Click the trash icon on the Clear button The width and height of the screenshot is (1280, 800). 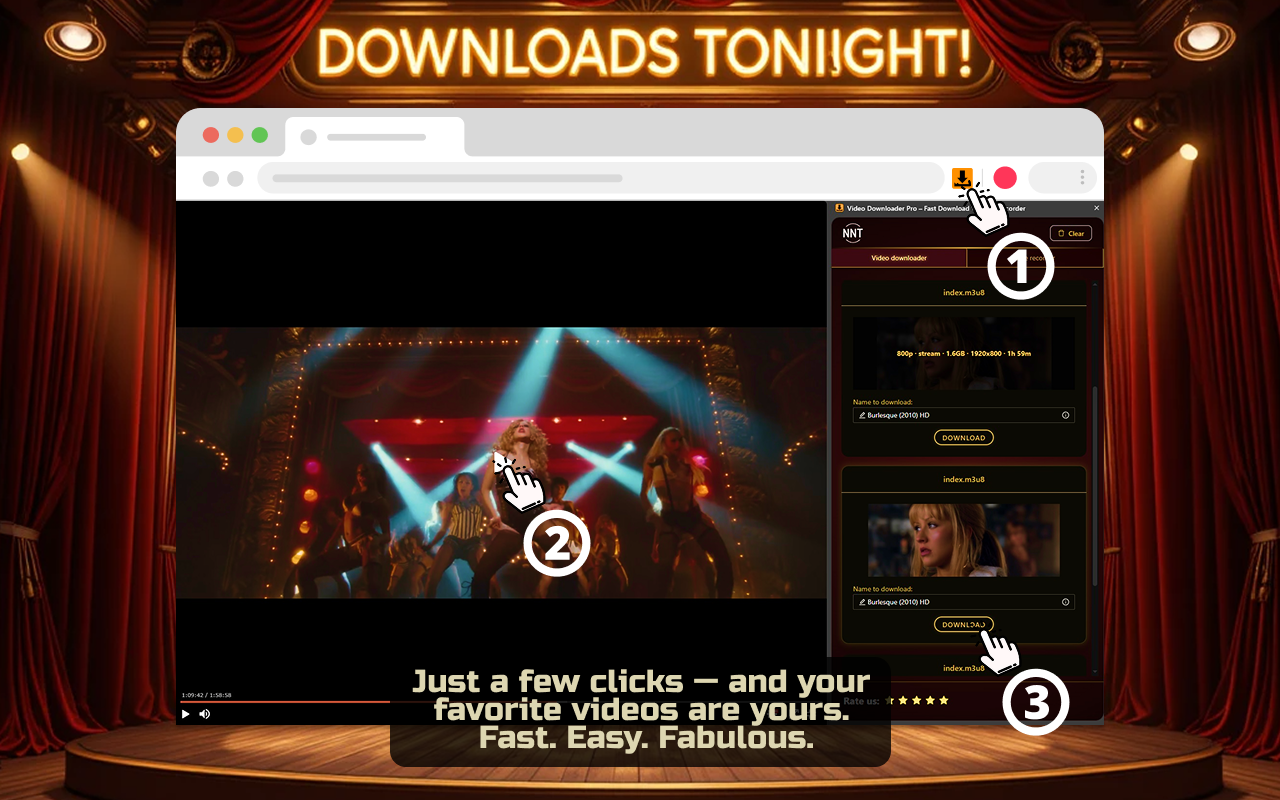pos(1060,233)
